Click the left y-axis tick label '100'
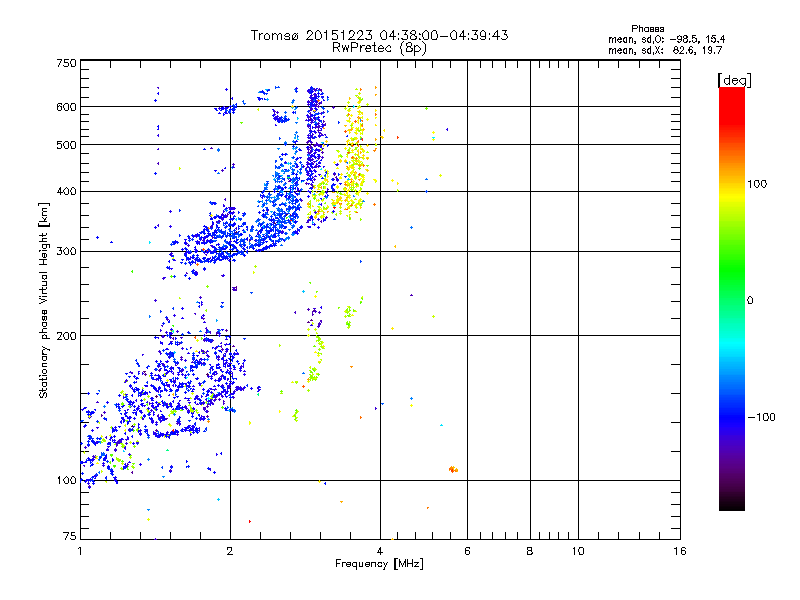 coord(66,480)
